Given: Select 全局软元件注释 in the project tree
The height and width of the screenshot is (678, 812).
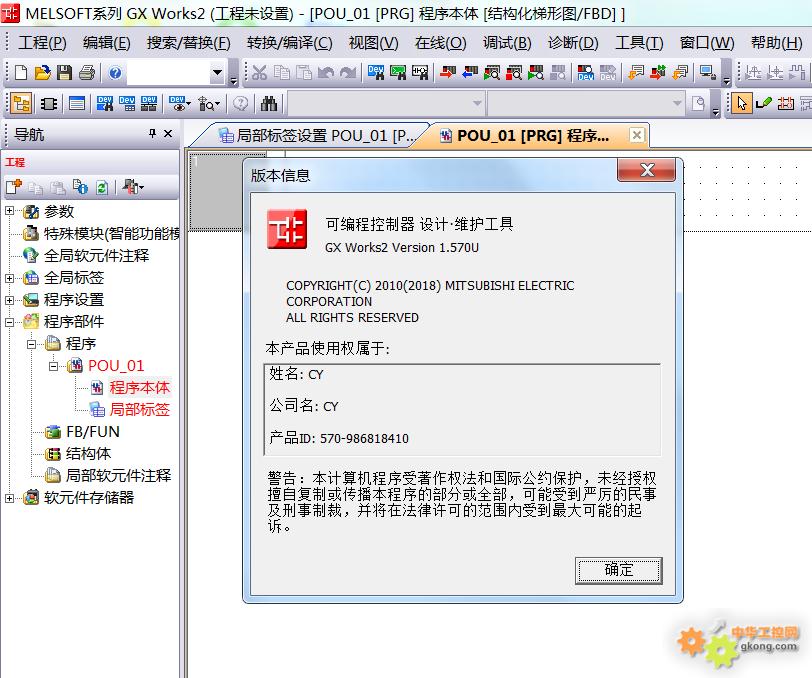Looking at the screenshot, I should pyautogui.click(x=96, y=255).
